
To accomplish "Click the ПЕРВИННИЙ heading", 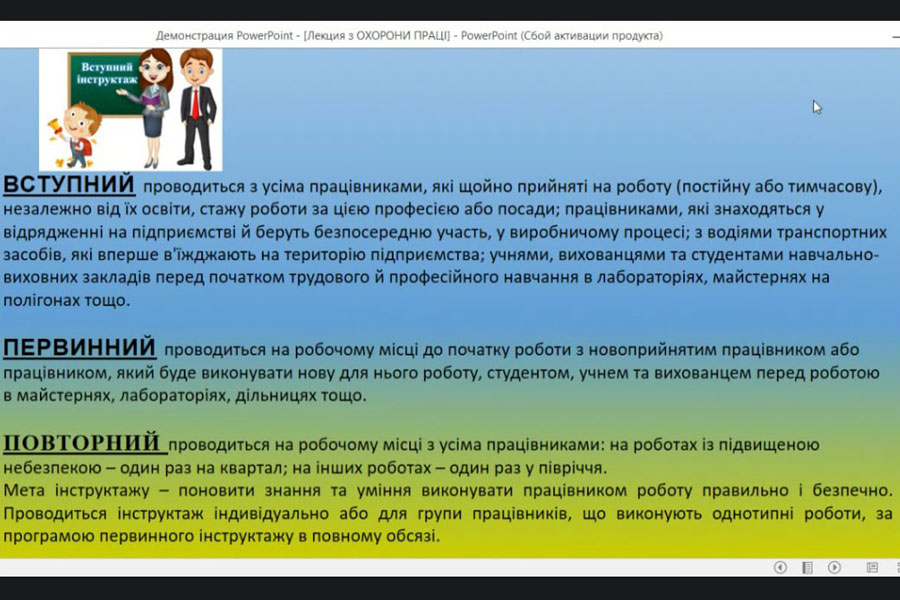I will (x=79, y=348).
